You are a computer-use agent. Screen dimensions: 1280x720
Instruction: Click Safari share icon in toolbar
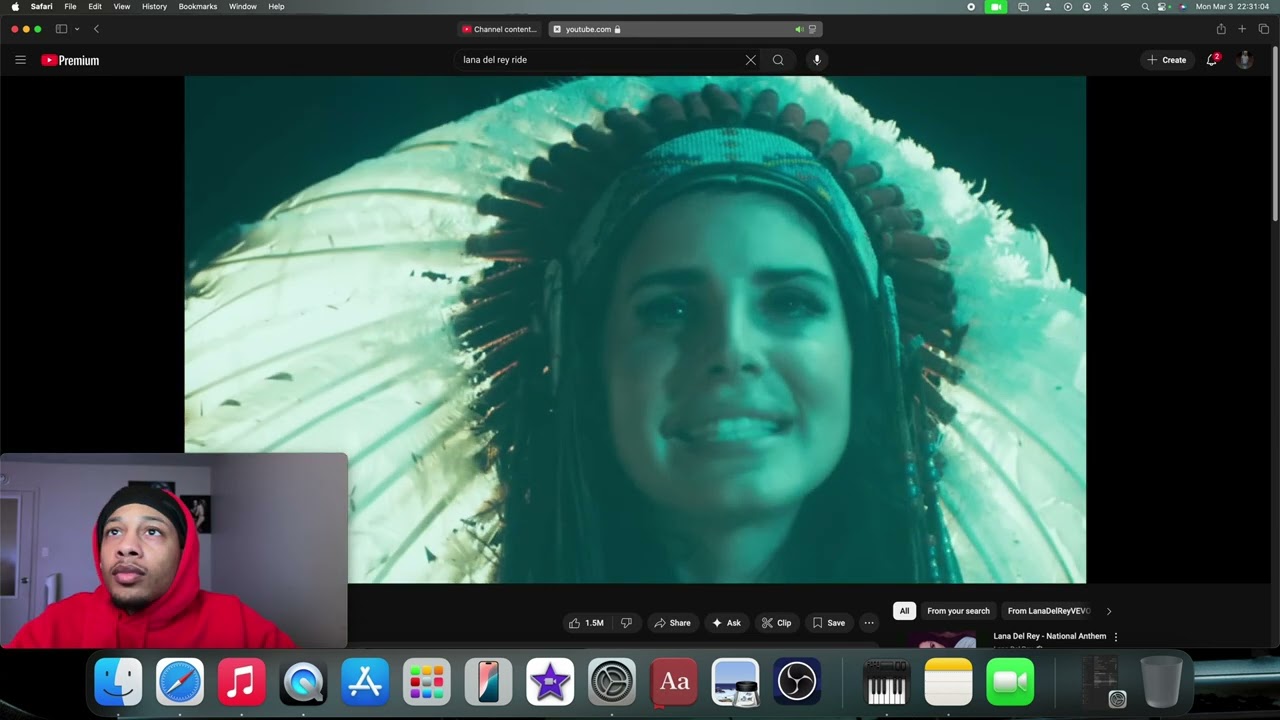[1221, 29]
